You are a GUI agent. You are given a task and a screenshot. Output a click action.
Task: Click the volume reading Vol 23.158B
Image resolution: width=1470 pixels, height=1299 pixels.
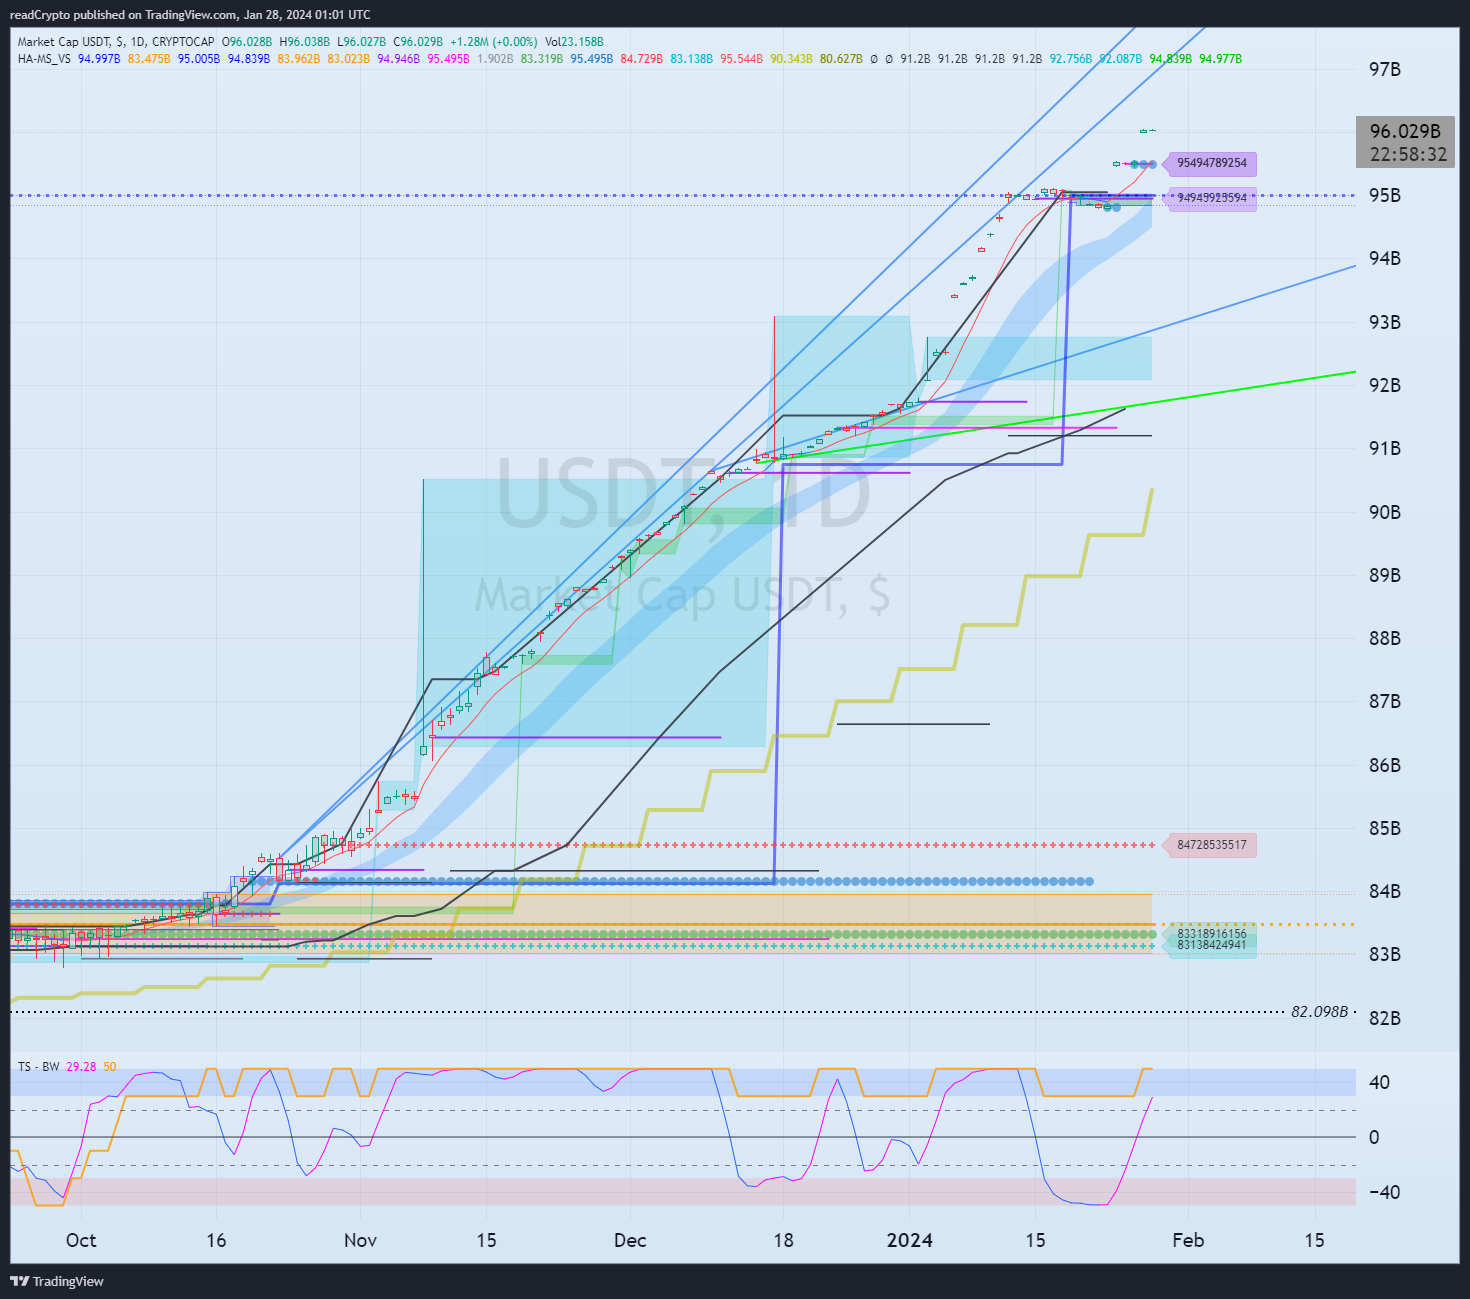point(575,42)
